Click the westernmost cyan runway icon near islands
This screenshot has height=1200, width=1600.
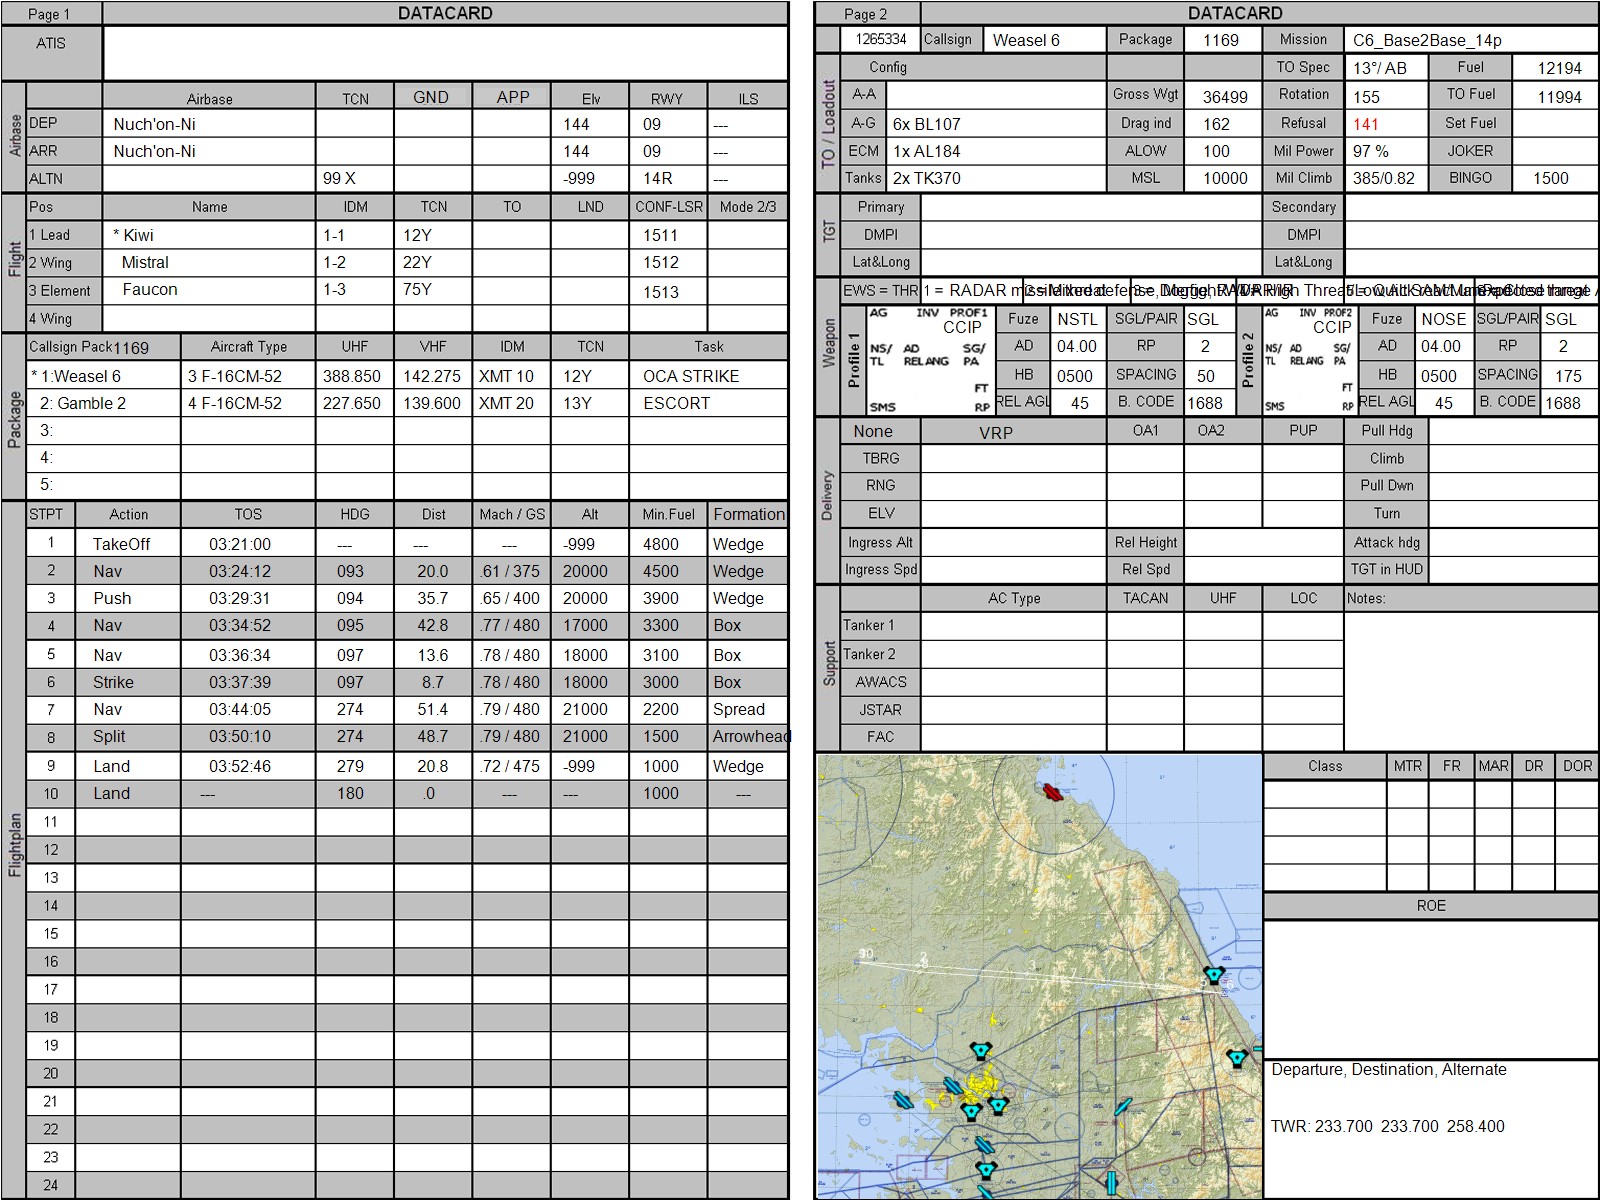coord(903,1100)
